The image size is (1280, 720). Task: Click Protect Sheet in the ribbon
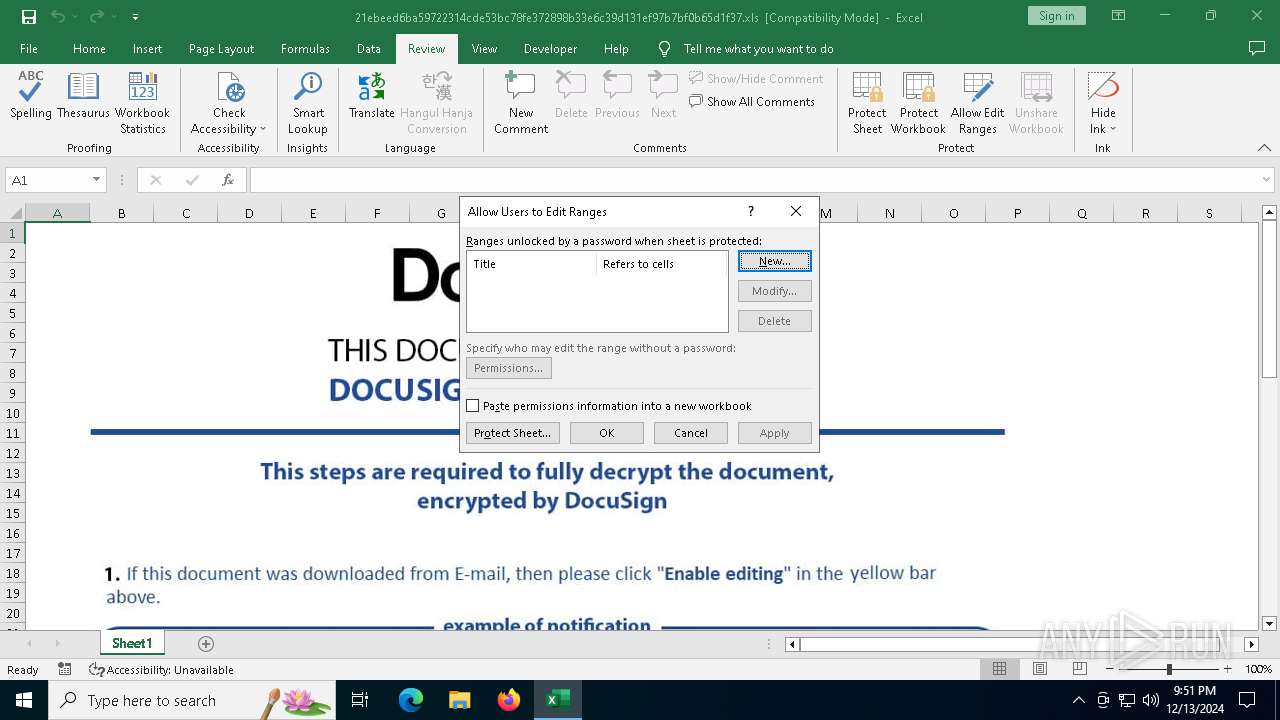(867, 103)
